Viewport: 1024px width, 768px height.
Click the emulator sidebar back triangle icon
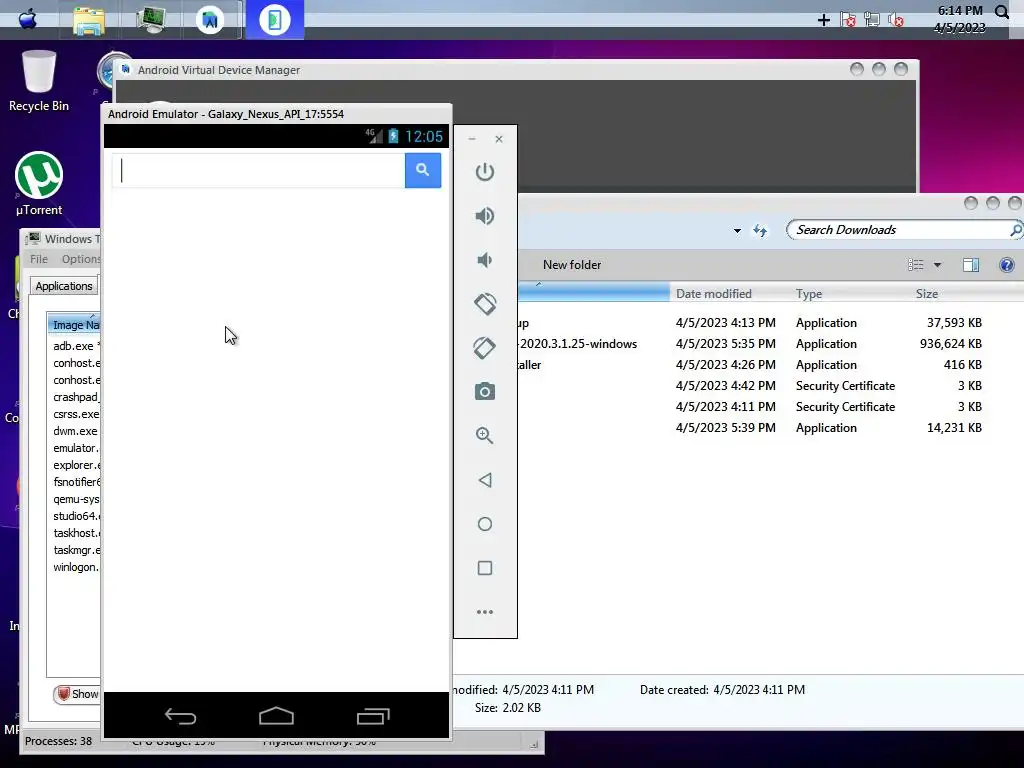(x=485, y=480)
